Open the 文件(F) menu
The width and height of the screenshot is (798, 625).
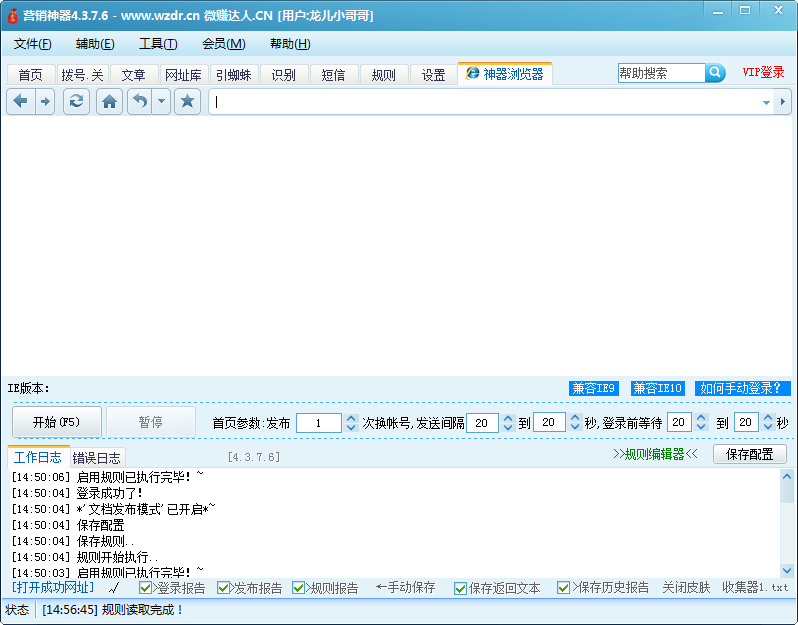(32, 44)
